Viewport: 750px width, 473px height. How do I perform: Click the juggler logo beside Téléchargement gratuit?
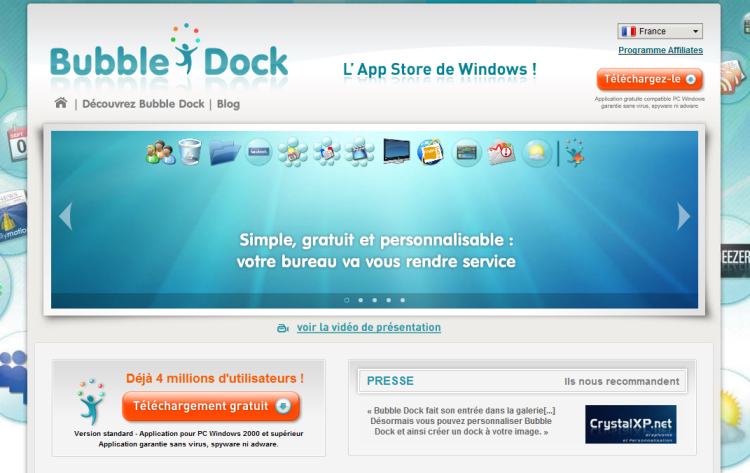coord(90,402)
